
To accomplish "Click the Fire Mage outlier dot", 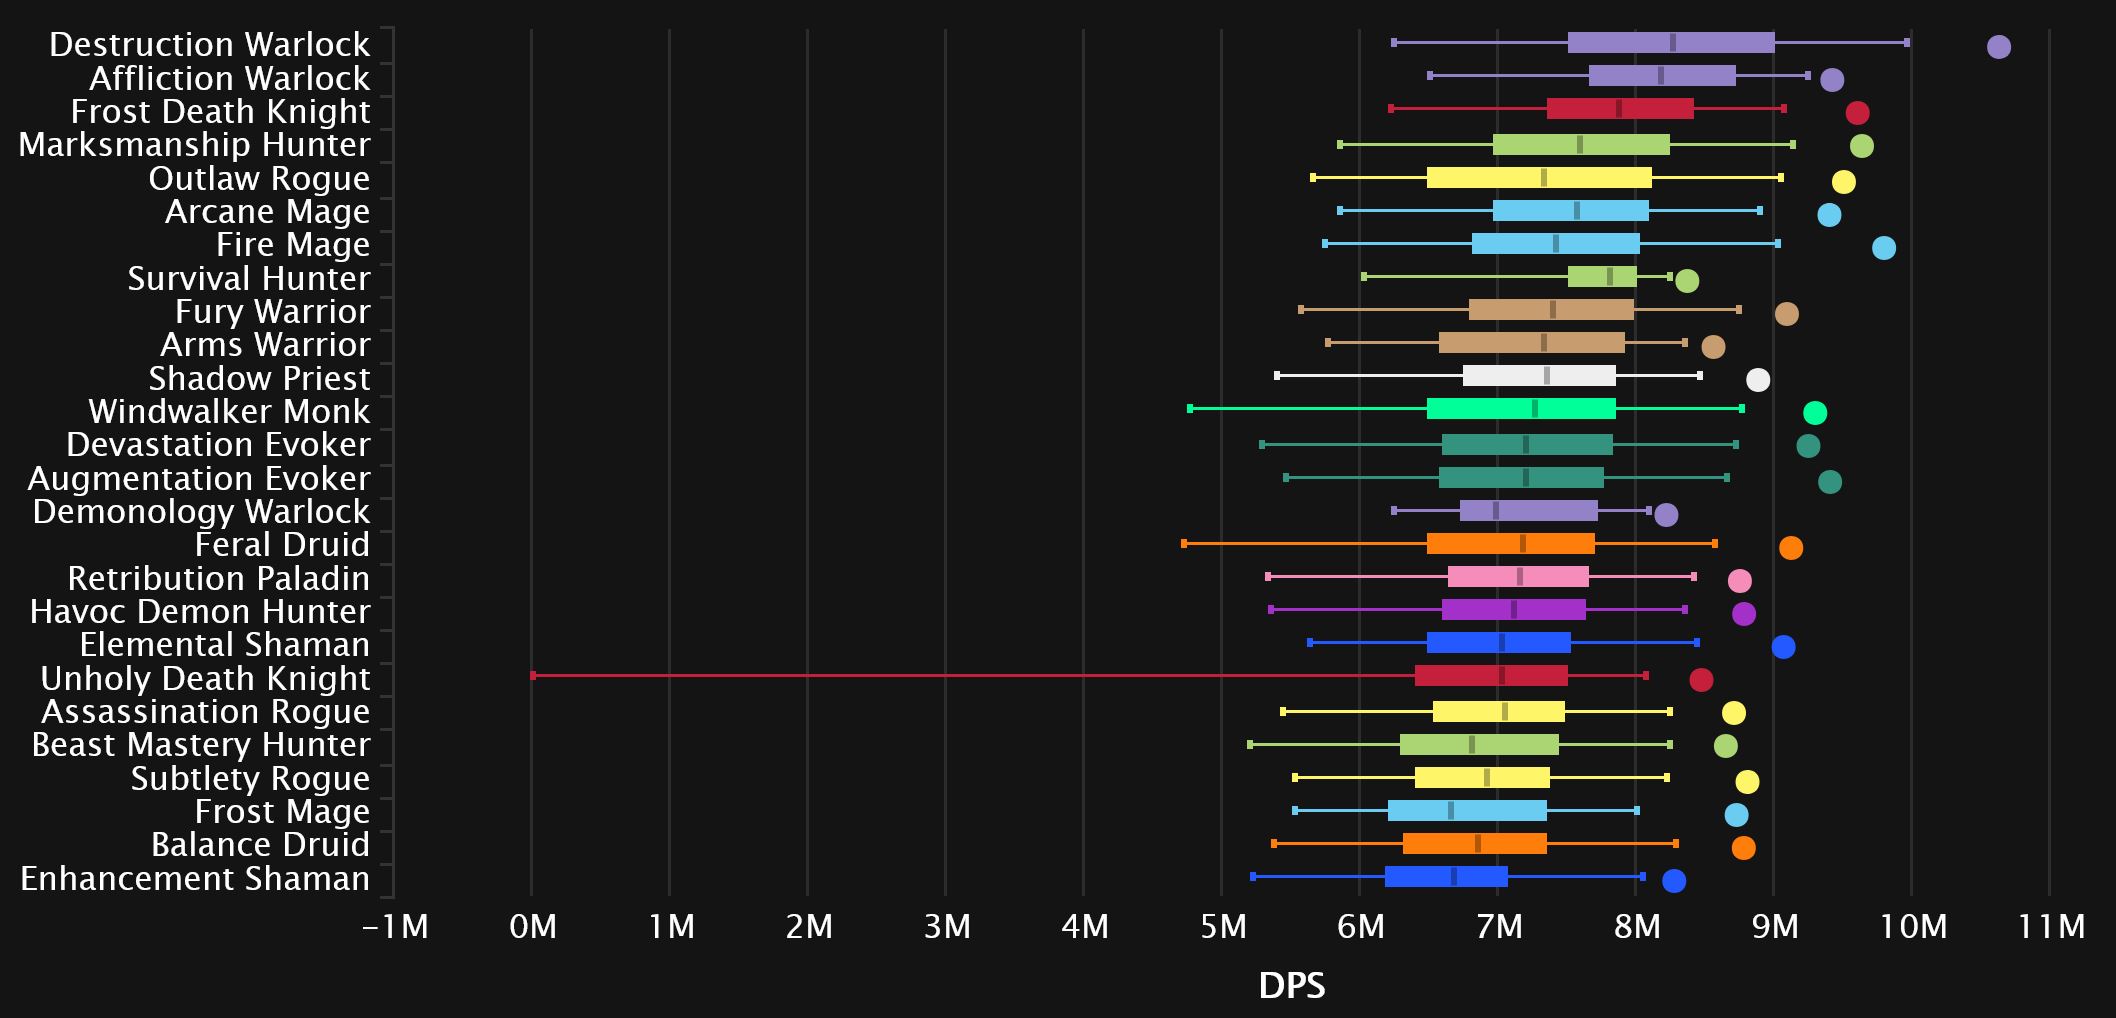I will pos(1883,248).
